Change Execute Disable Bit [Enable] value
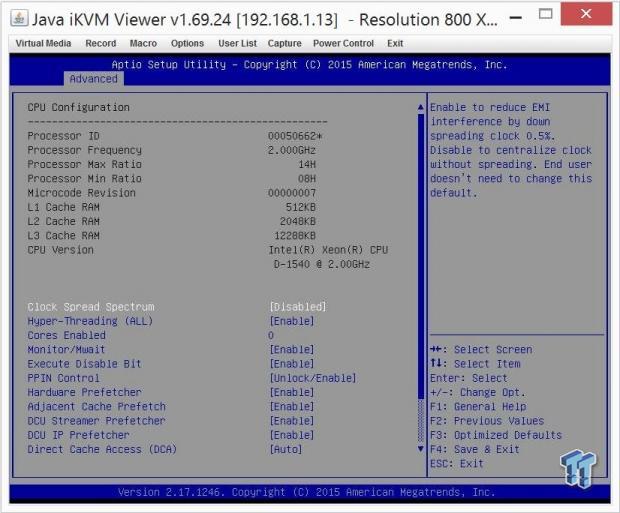This screenshot has width=620, height=513. pyautogui.click(x=292, y=364)
